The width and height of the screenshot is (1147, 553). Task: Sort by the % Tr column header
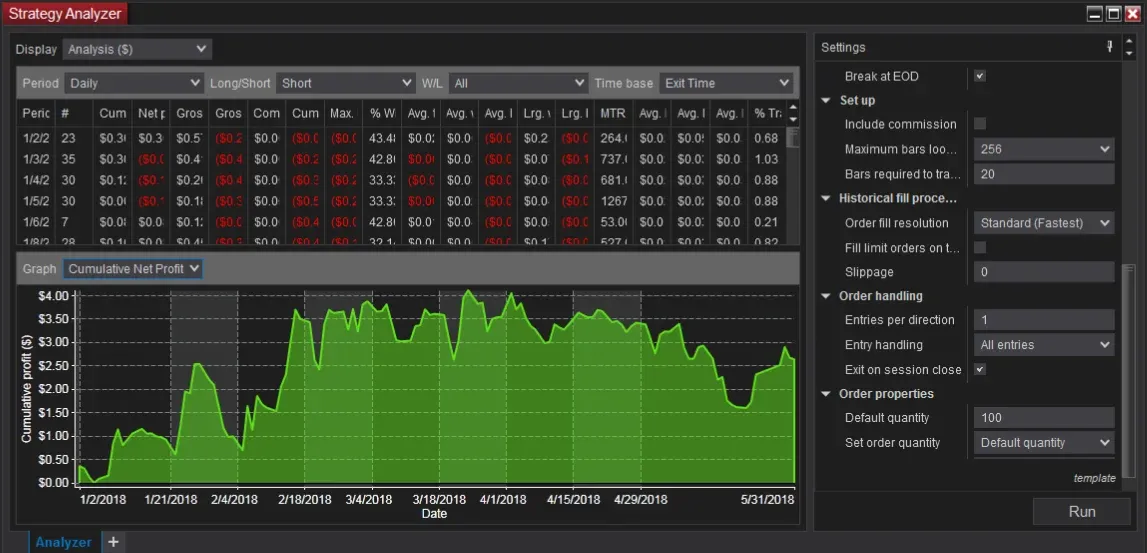tap(767, 113)
